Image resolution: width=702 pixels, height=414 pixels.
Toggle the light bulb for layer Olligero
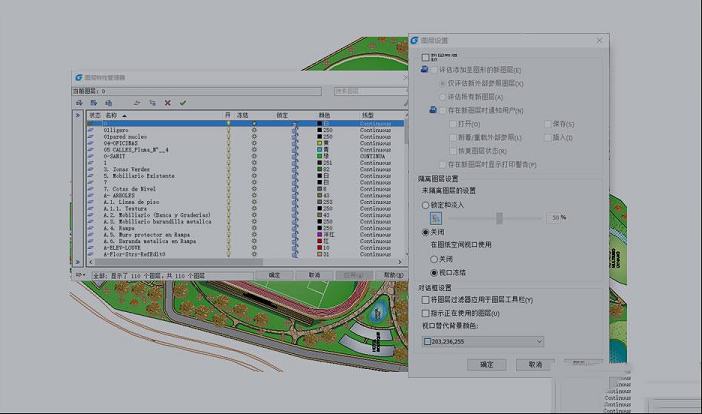228,130
